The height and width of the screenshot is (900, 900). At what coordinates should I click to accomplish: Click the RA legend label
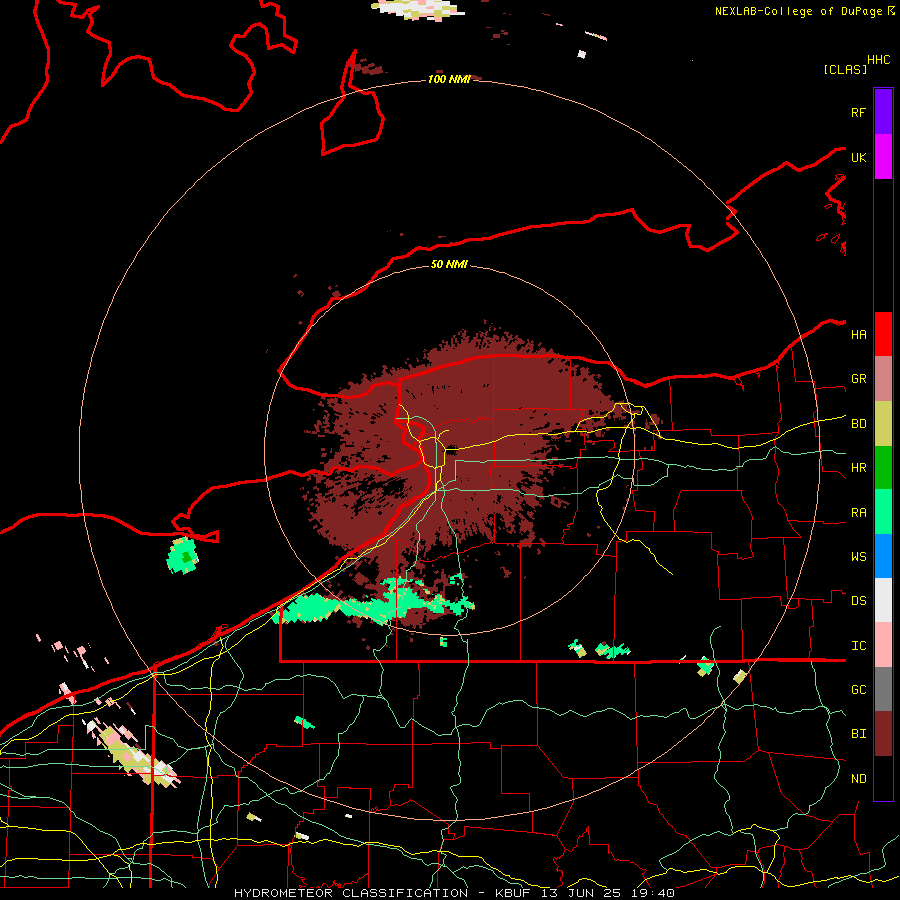click(858, 513)
